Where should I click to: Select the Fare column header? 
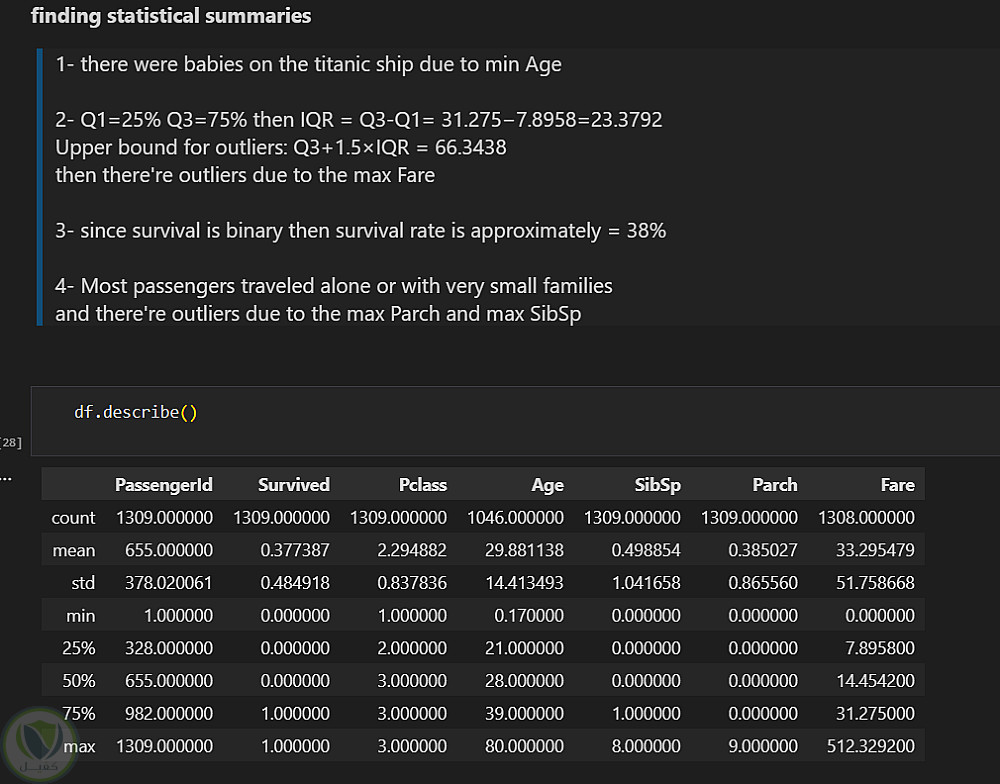(897, 485)
